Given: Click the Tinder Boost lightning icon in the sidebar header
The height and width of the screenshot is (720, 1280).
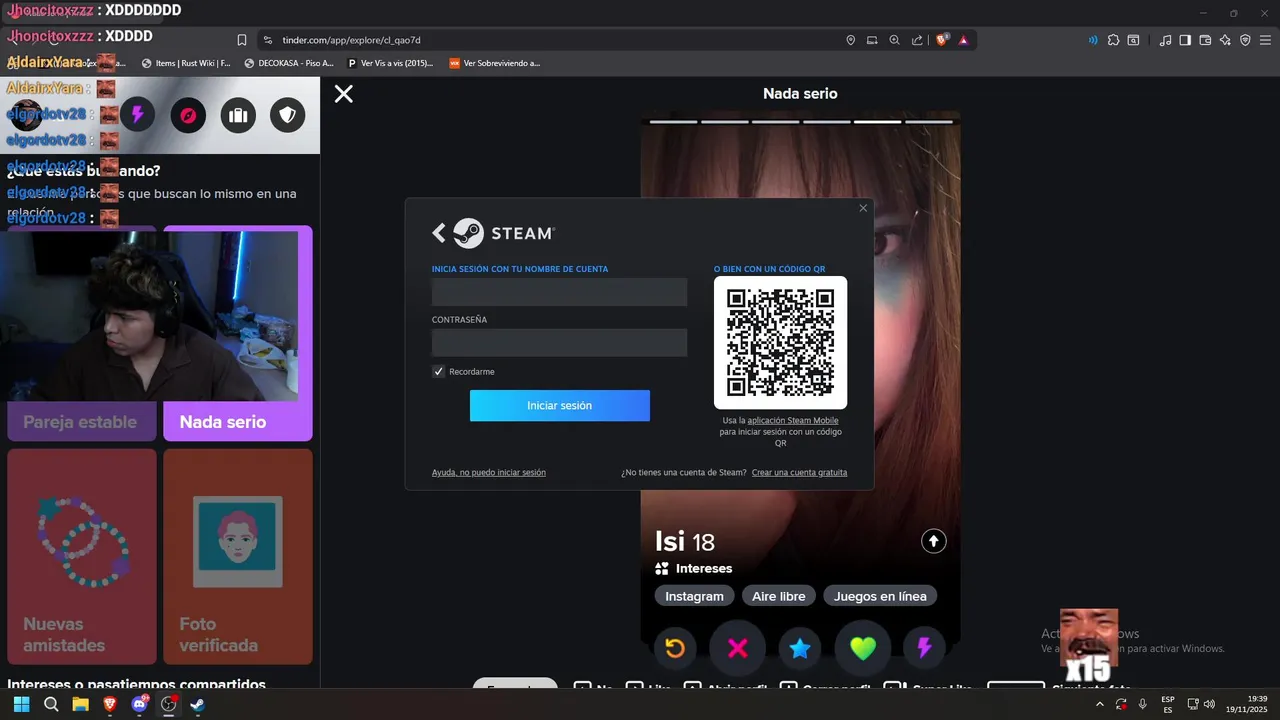Looking at the screenshot, I should click(x=137, y=115).
